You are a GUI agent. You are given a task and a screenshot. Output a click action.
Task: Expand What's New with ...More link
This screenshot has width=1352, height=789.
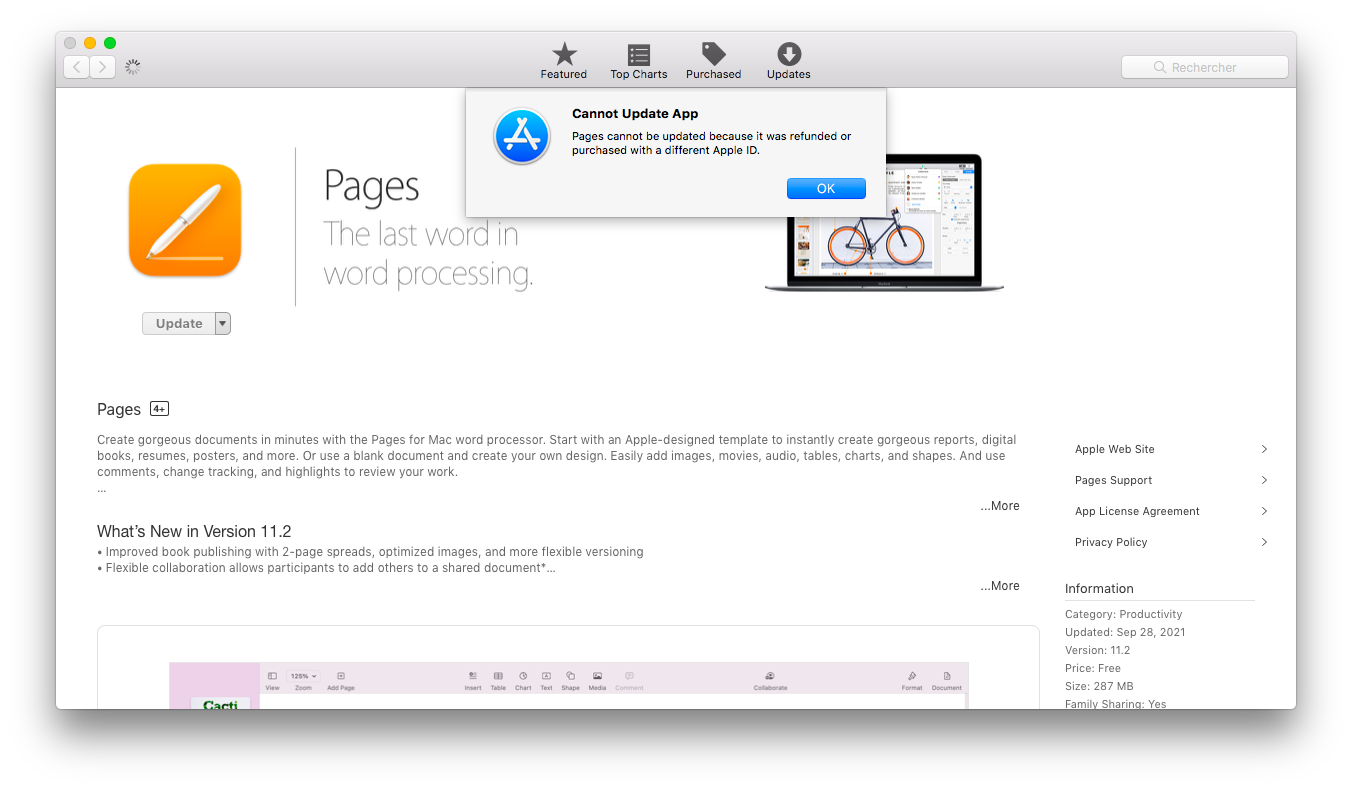1000,586
